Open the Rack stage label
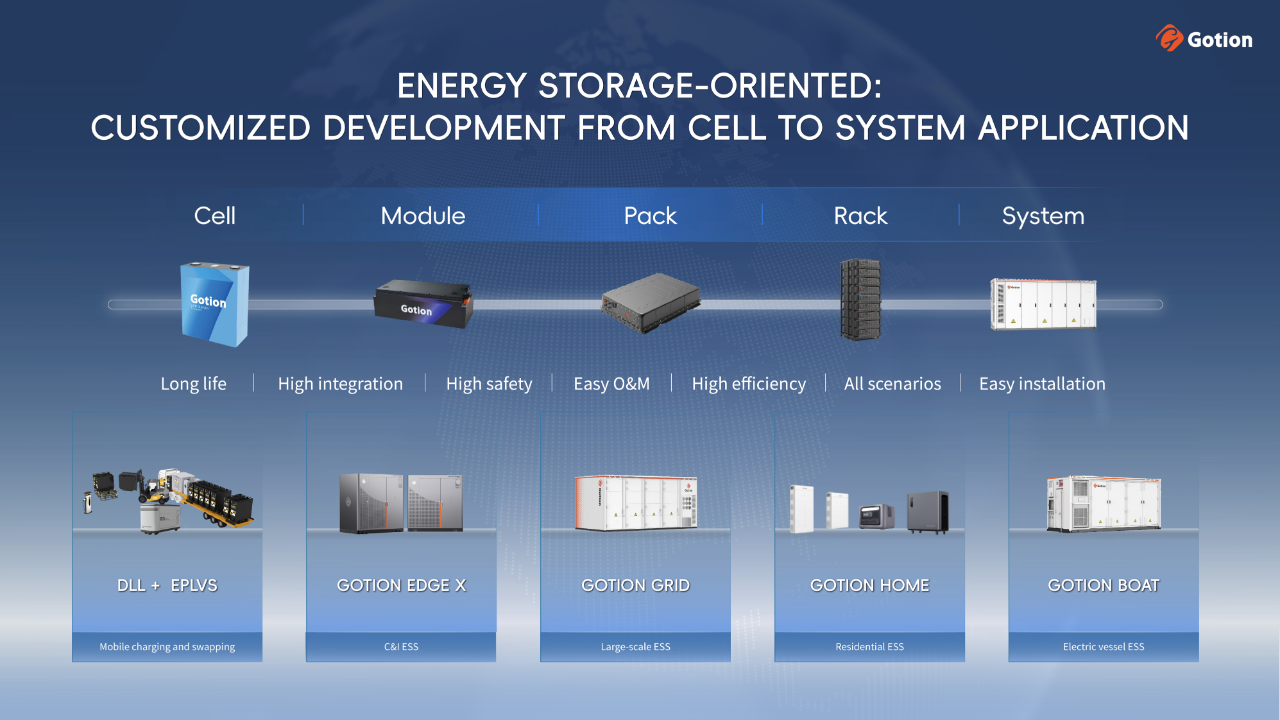Image resolution: width=1280 pixels, height=720 pixels. (x=861, y=216)
